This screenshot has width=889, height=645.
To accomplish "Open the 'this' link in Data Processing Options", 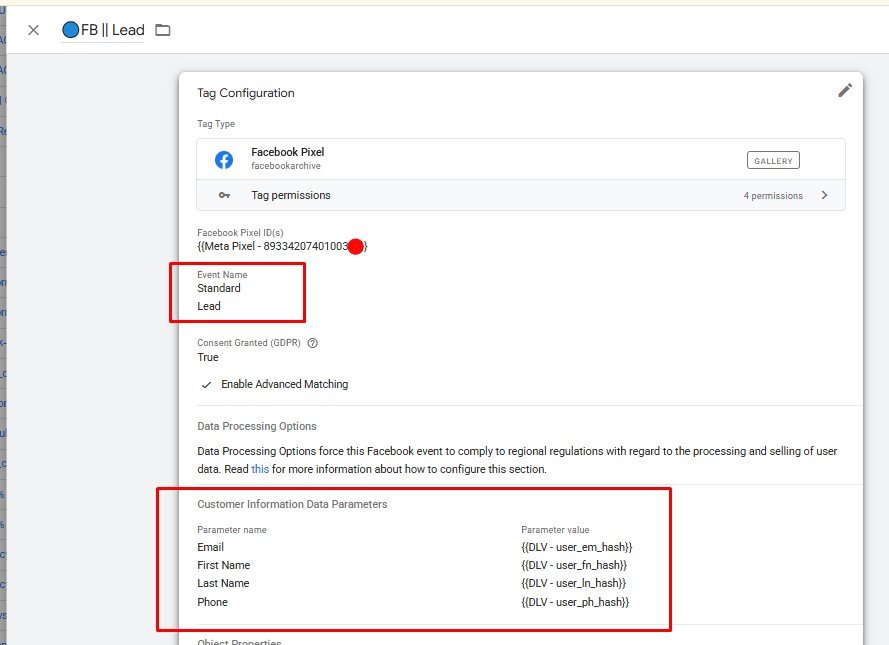I will pos(260,469).
